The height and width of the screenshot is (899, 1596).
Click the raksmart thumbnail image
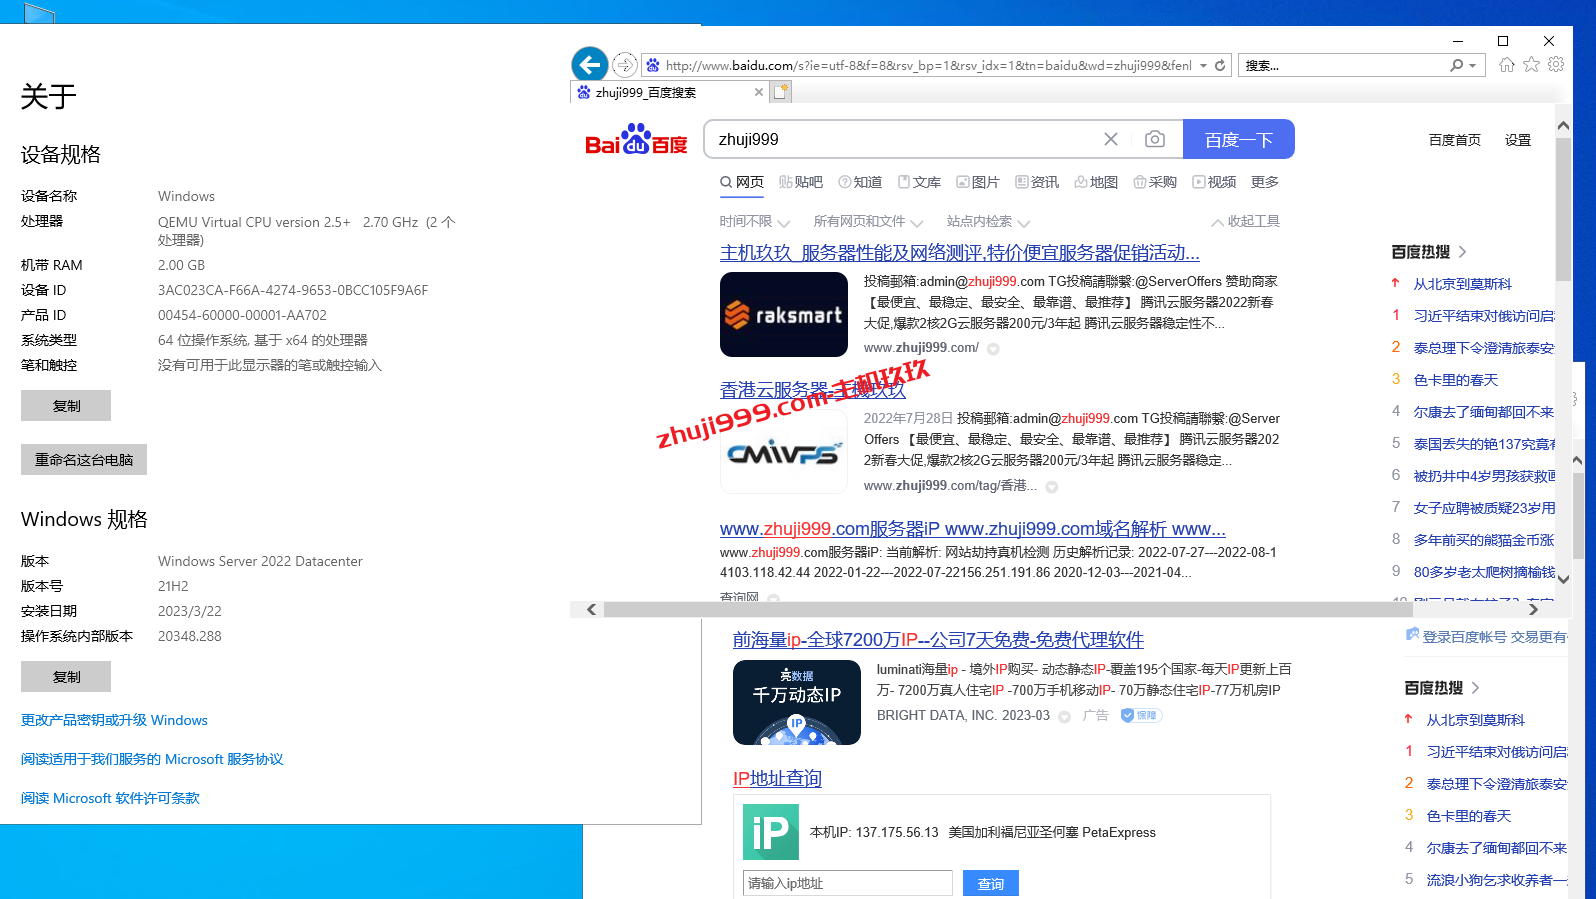pos(784,314)
